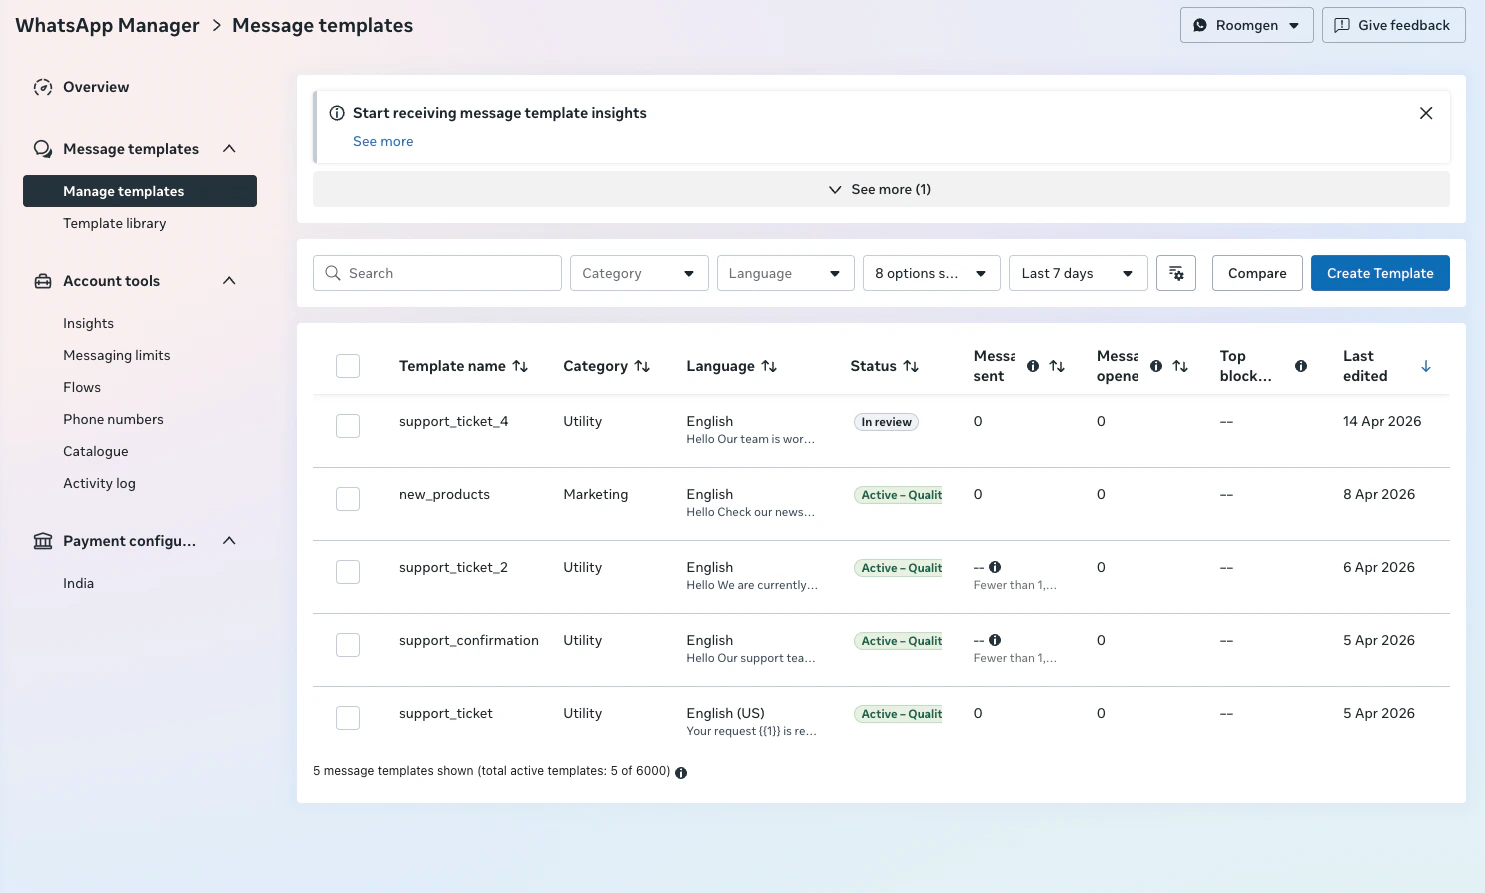This screenshot has width=1485, height=893.
Task: Click info icon beside Top block header
Action: (x=1301, y=366)
